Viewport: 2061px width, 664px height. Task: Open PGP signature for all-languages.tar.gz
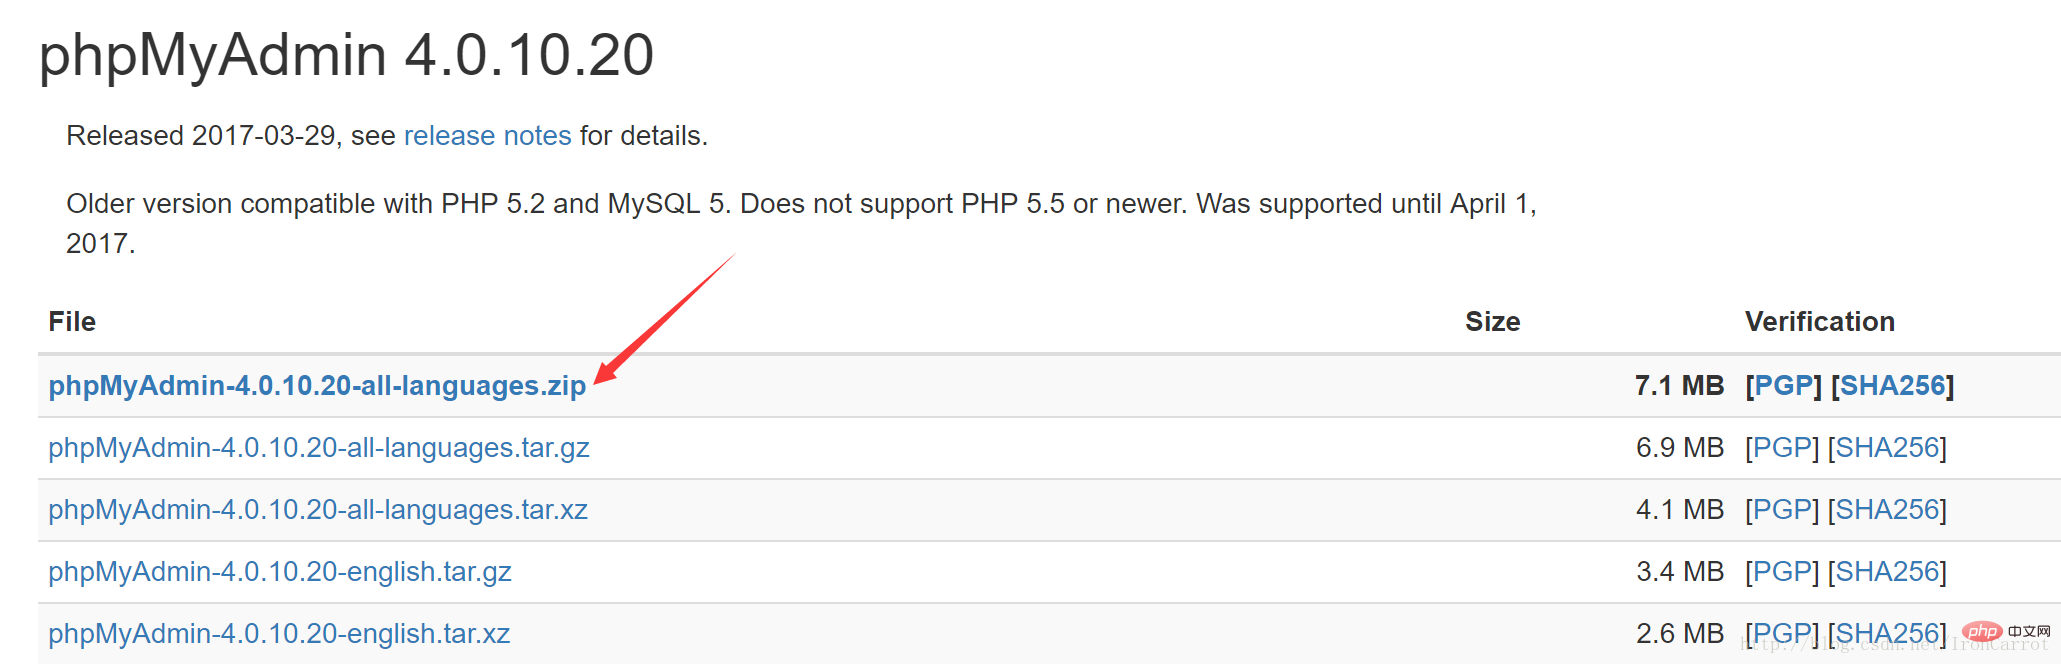coord(1782,447)
